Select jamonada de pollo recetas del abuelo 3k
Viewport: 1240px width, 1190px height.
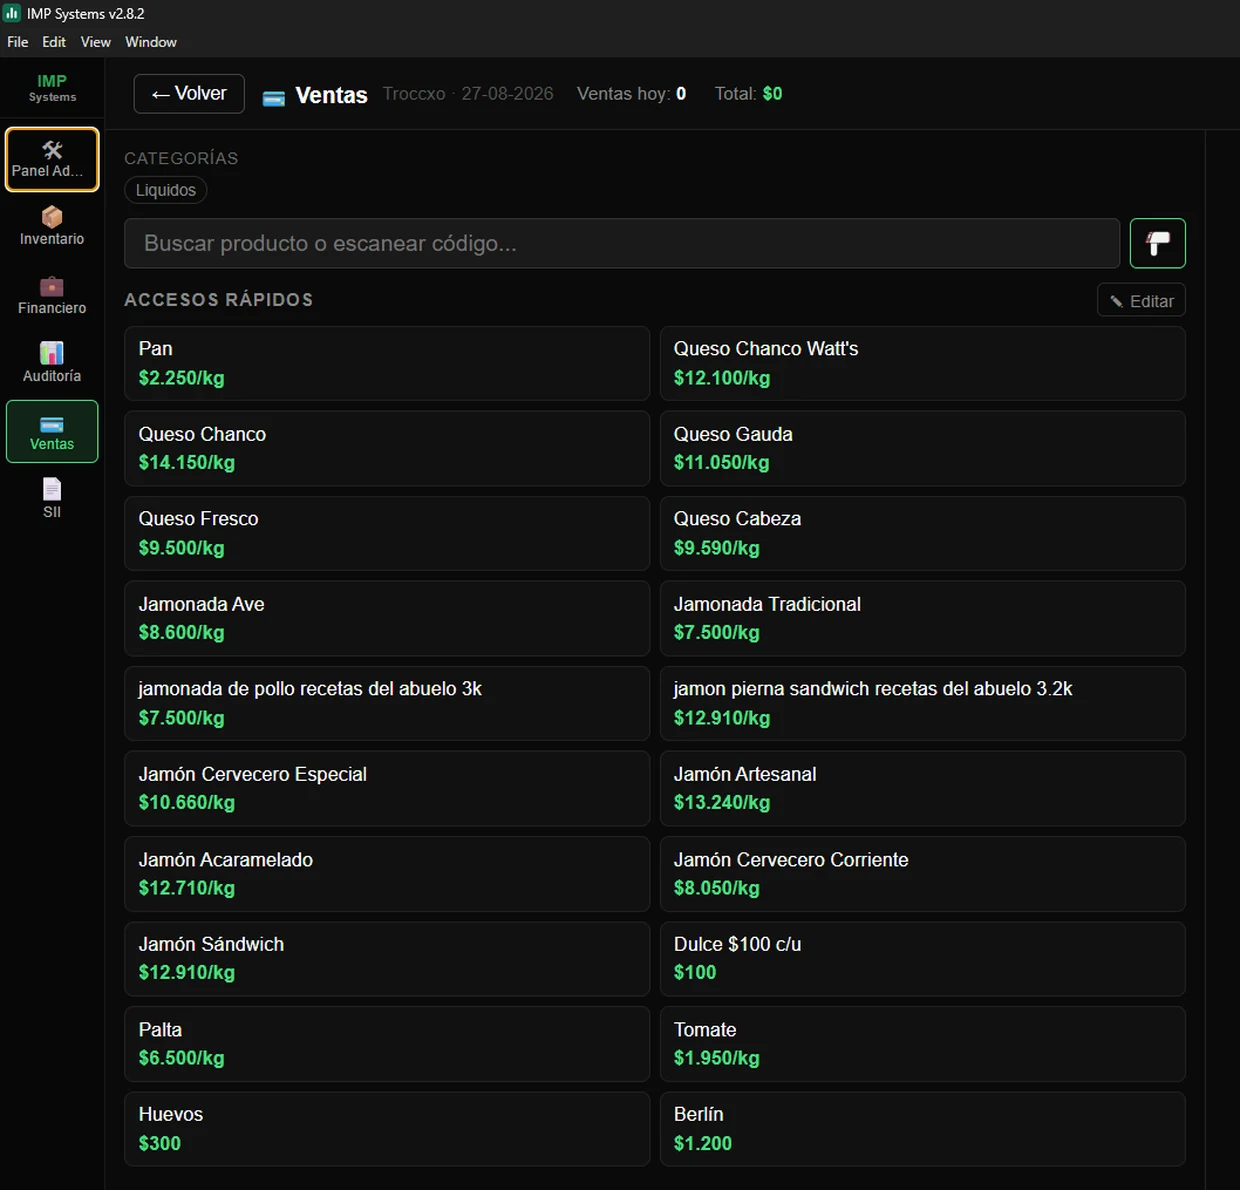387,703
